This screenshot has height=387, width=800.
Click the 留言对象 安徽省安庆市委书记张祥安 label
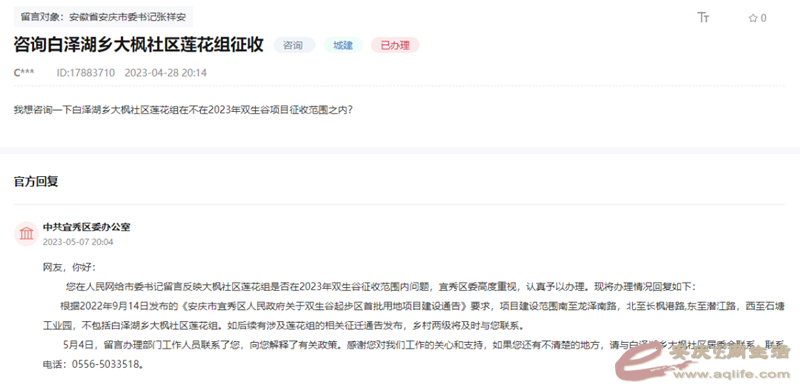coord(103,17)
